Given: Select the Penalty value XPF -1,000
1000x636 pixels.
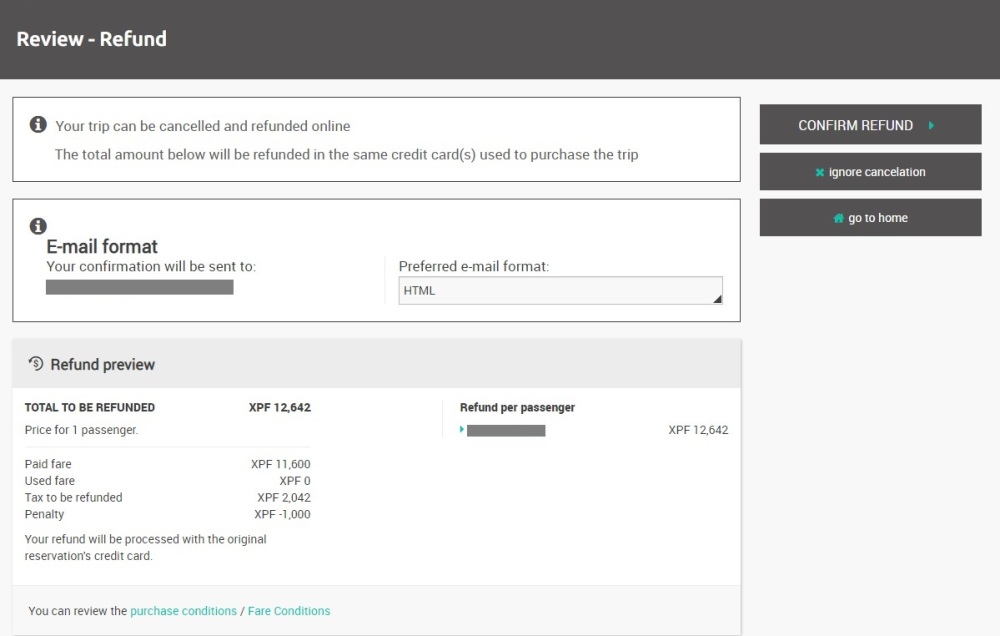Looking at the screenshot, I should click(283, 514).
